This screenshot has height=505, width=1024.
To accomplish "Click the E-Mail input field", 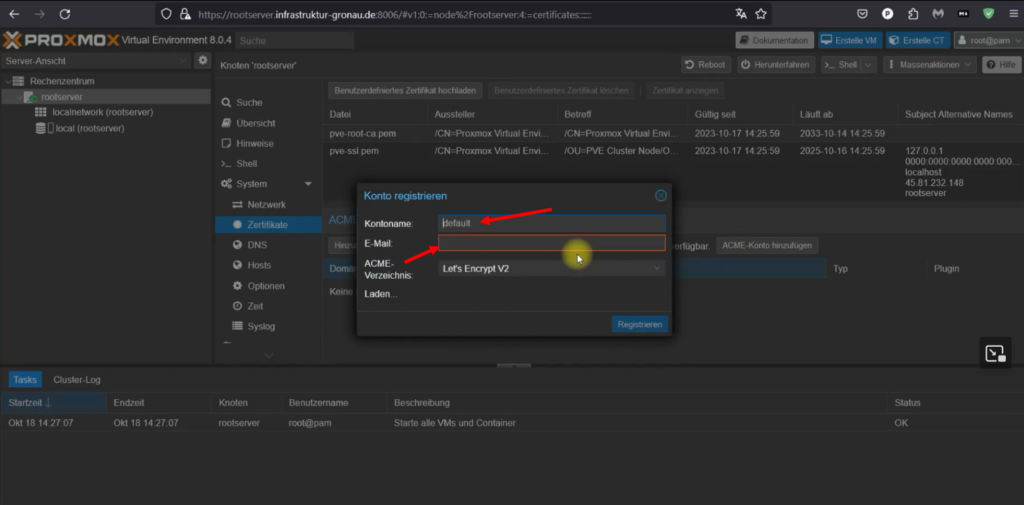I will tap(551, 243).
